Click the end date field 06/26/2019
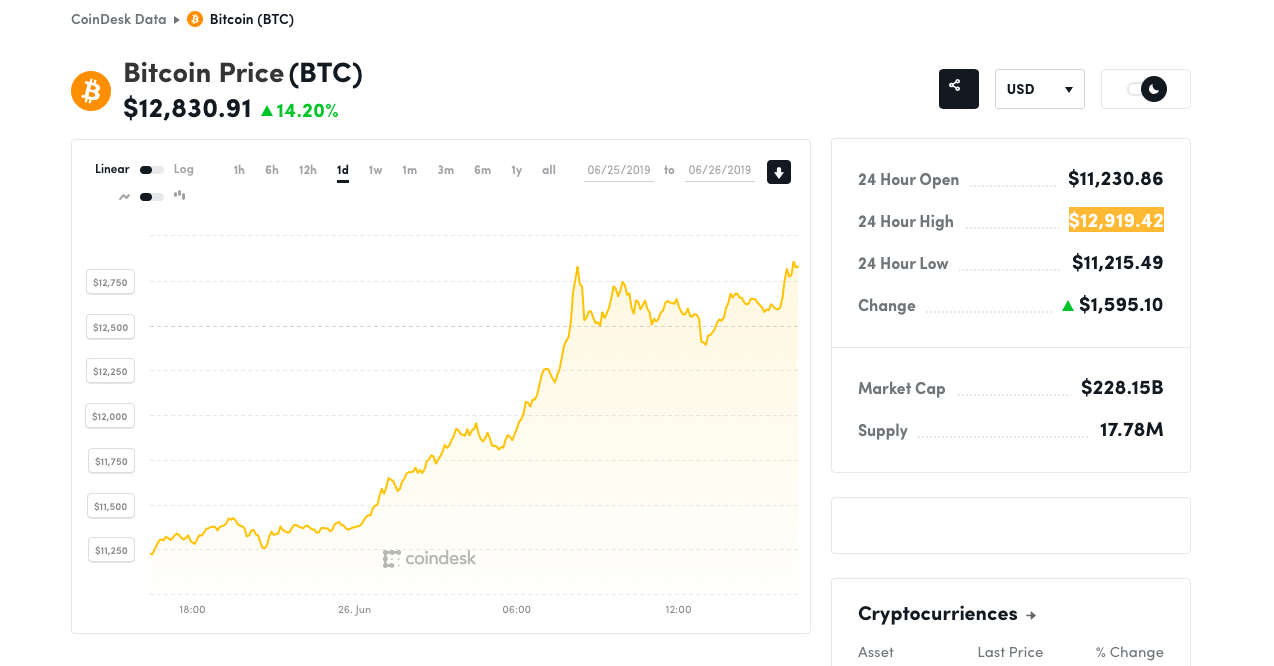This screenshot has height=666, width=1274. pyautogui.click(x=720, y=170)
